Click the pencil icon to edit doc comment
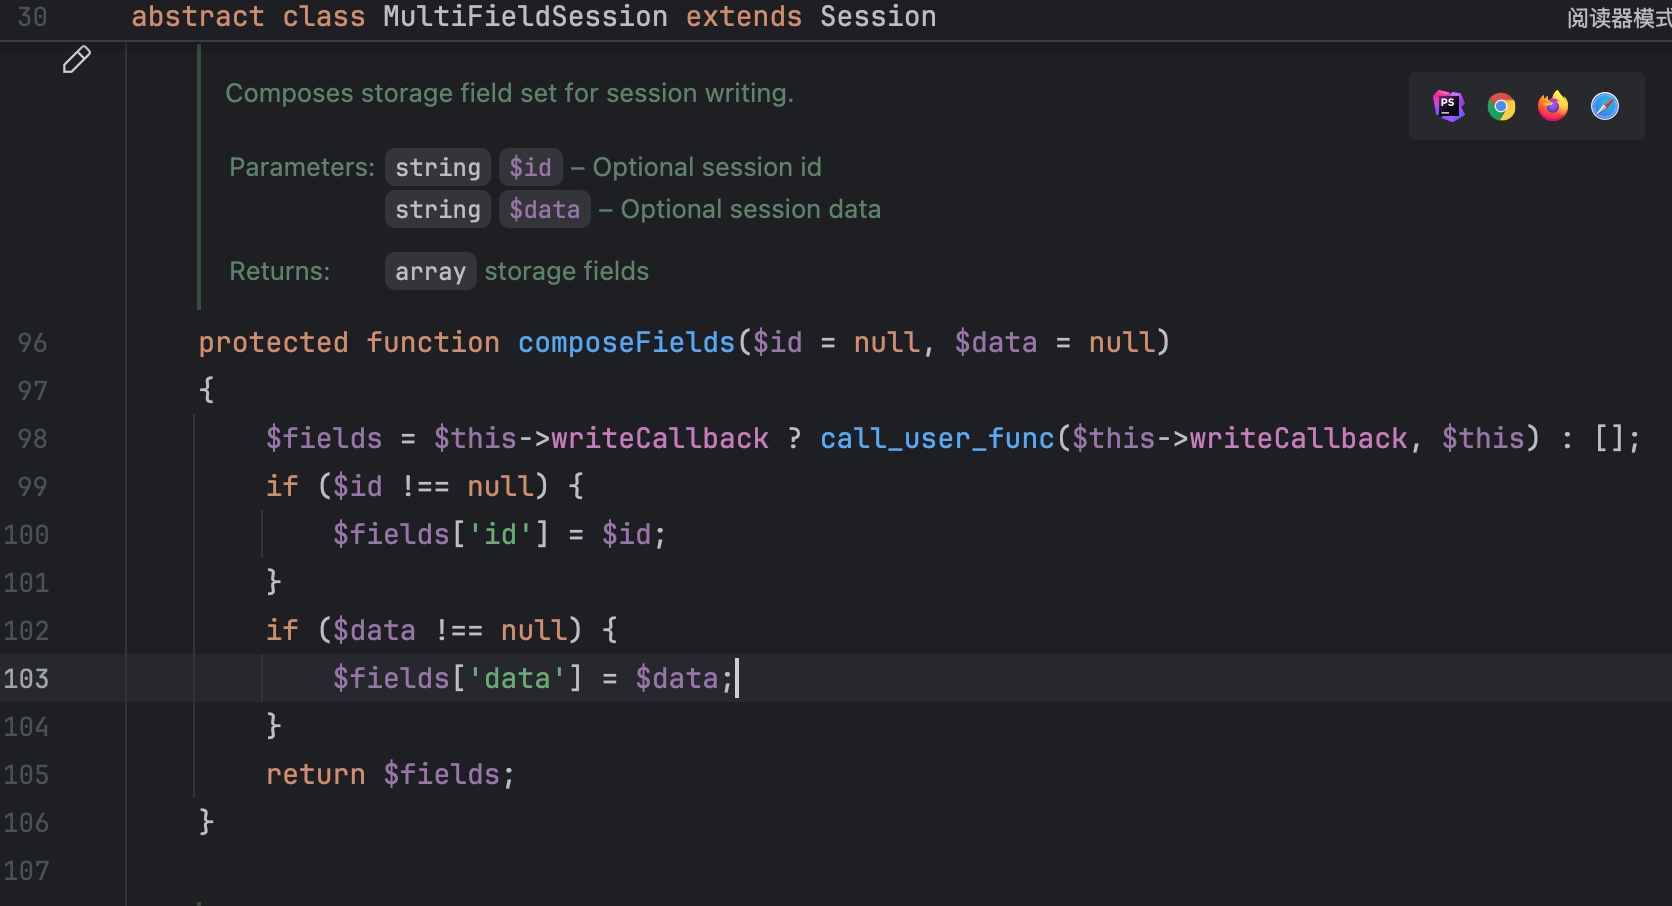This screenshot has height=906, width=1672. 76,60
